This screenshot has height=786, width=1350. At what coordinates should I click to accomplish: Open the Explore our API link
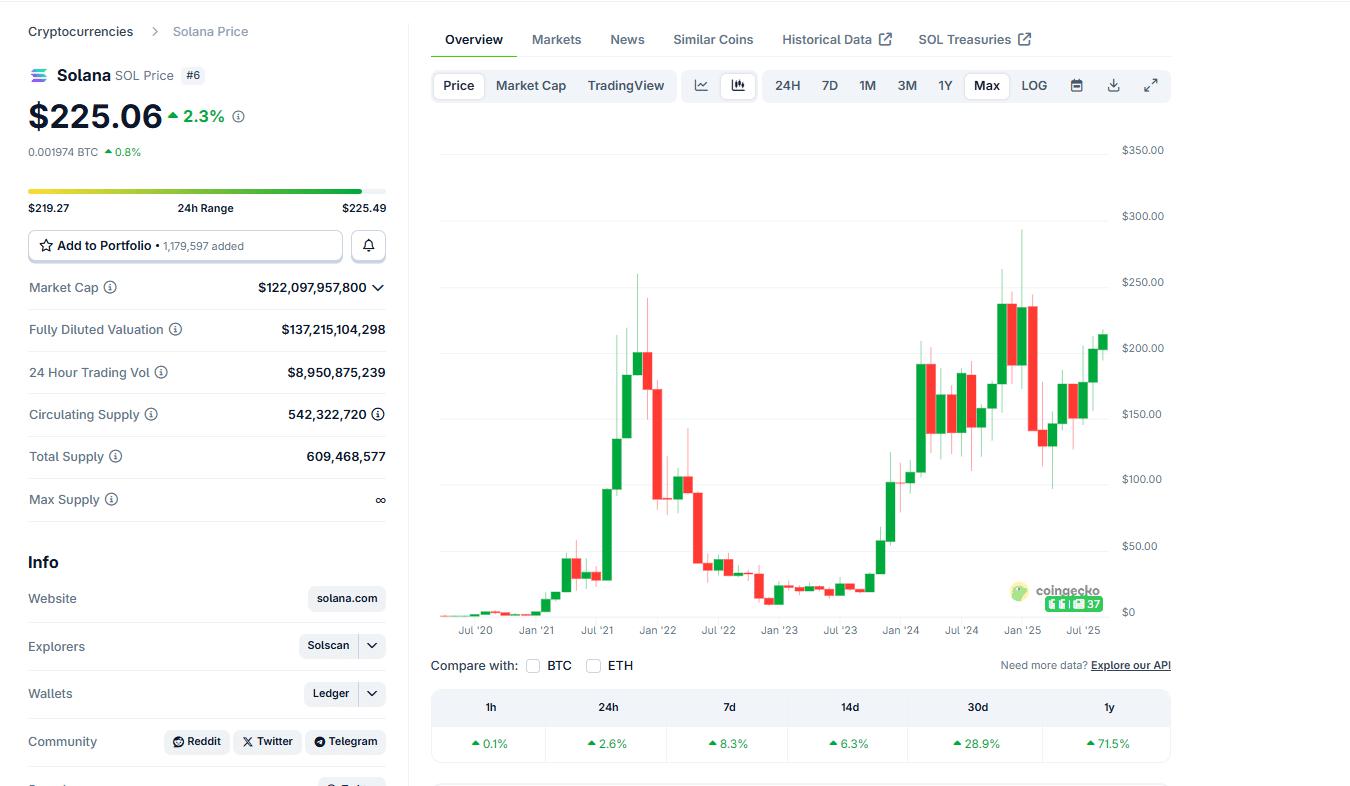(1130, 666)
